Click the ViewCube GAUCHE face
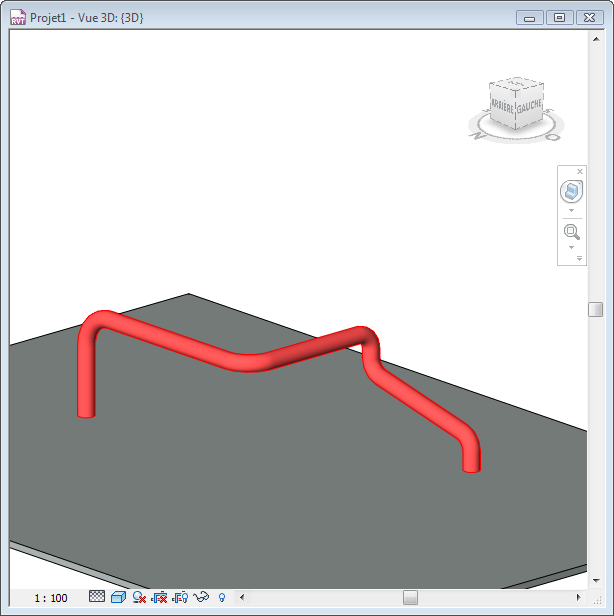The image size is (614, 616). 529,106
